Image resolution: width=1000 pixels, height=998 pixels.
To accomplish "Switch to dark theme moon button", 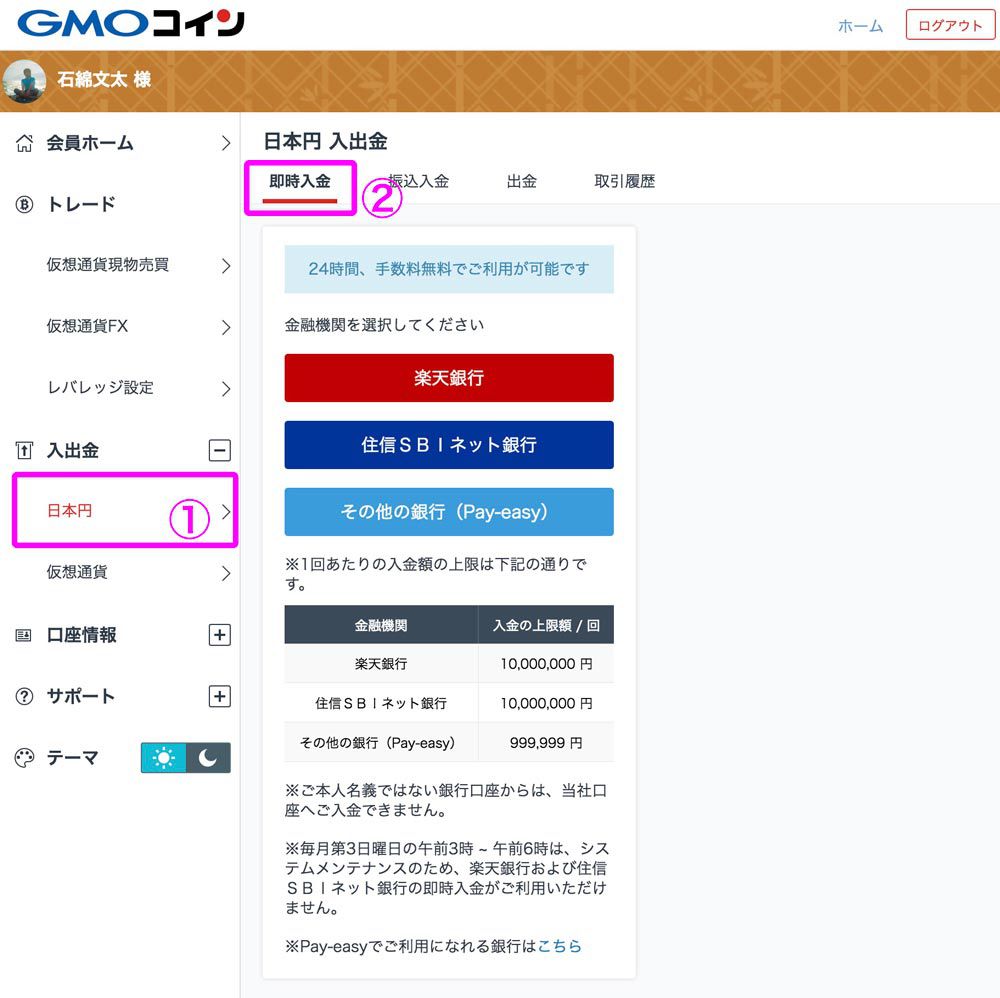I will [x=208, y=758].
